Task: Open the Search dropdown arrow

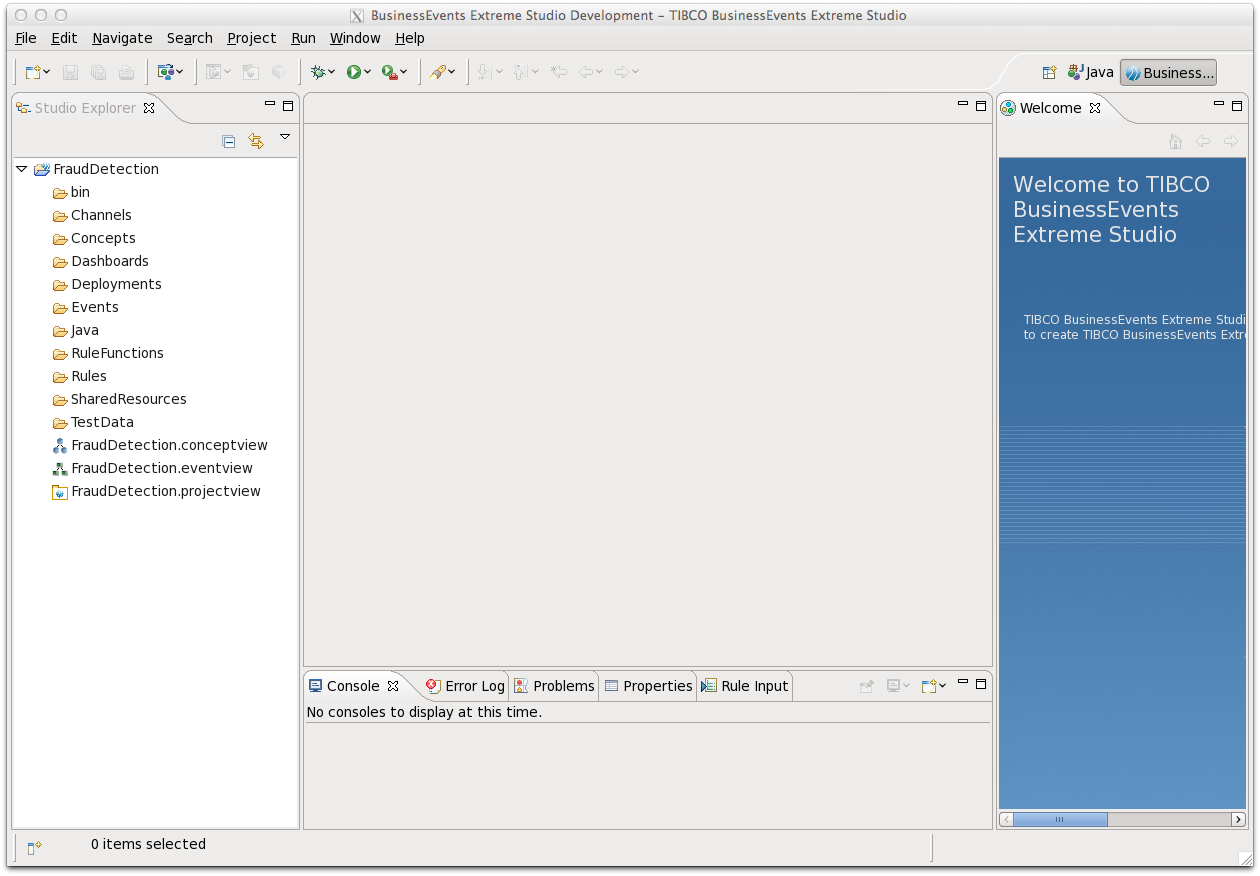Action: pos(452,72)
